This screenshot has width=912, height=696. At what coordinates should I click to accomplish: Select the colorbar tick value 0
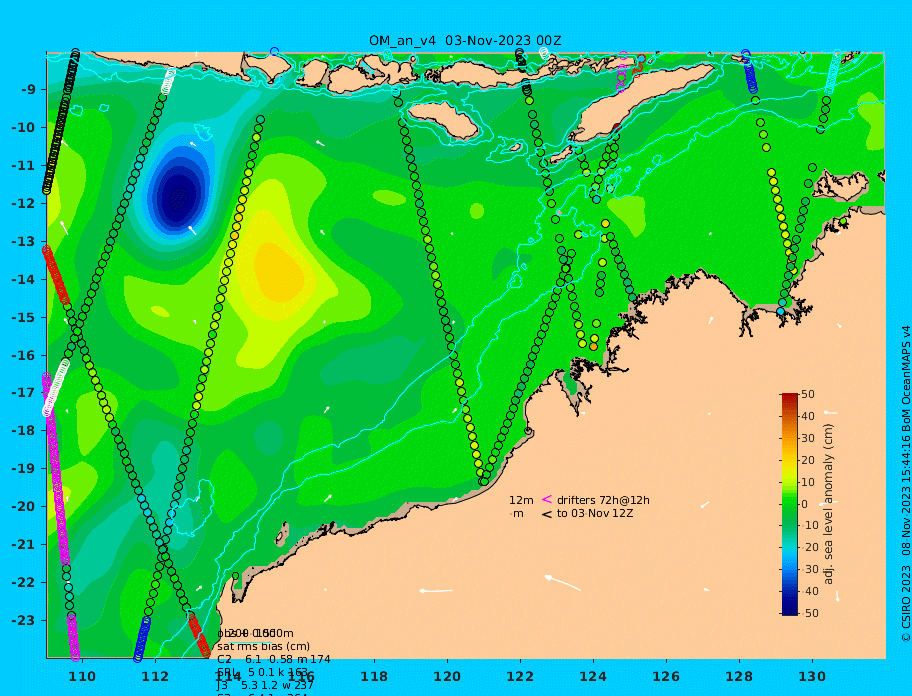pos(805,504)
